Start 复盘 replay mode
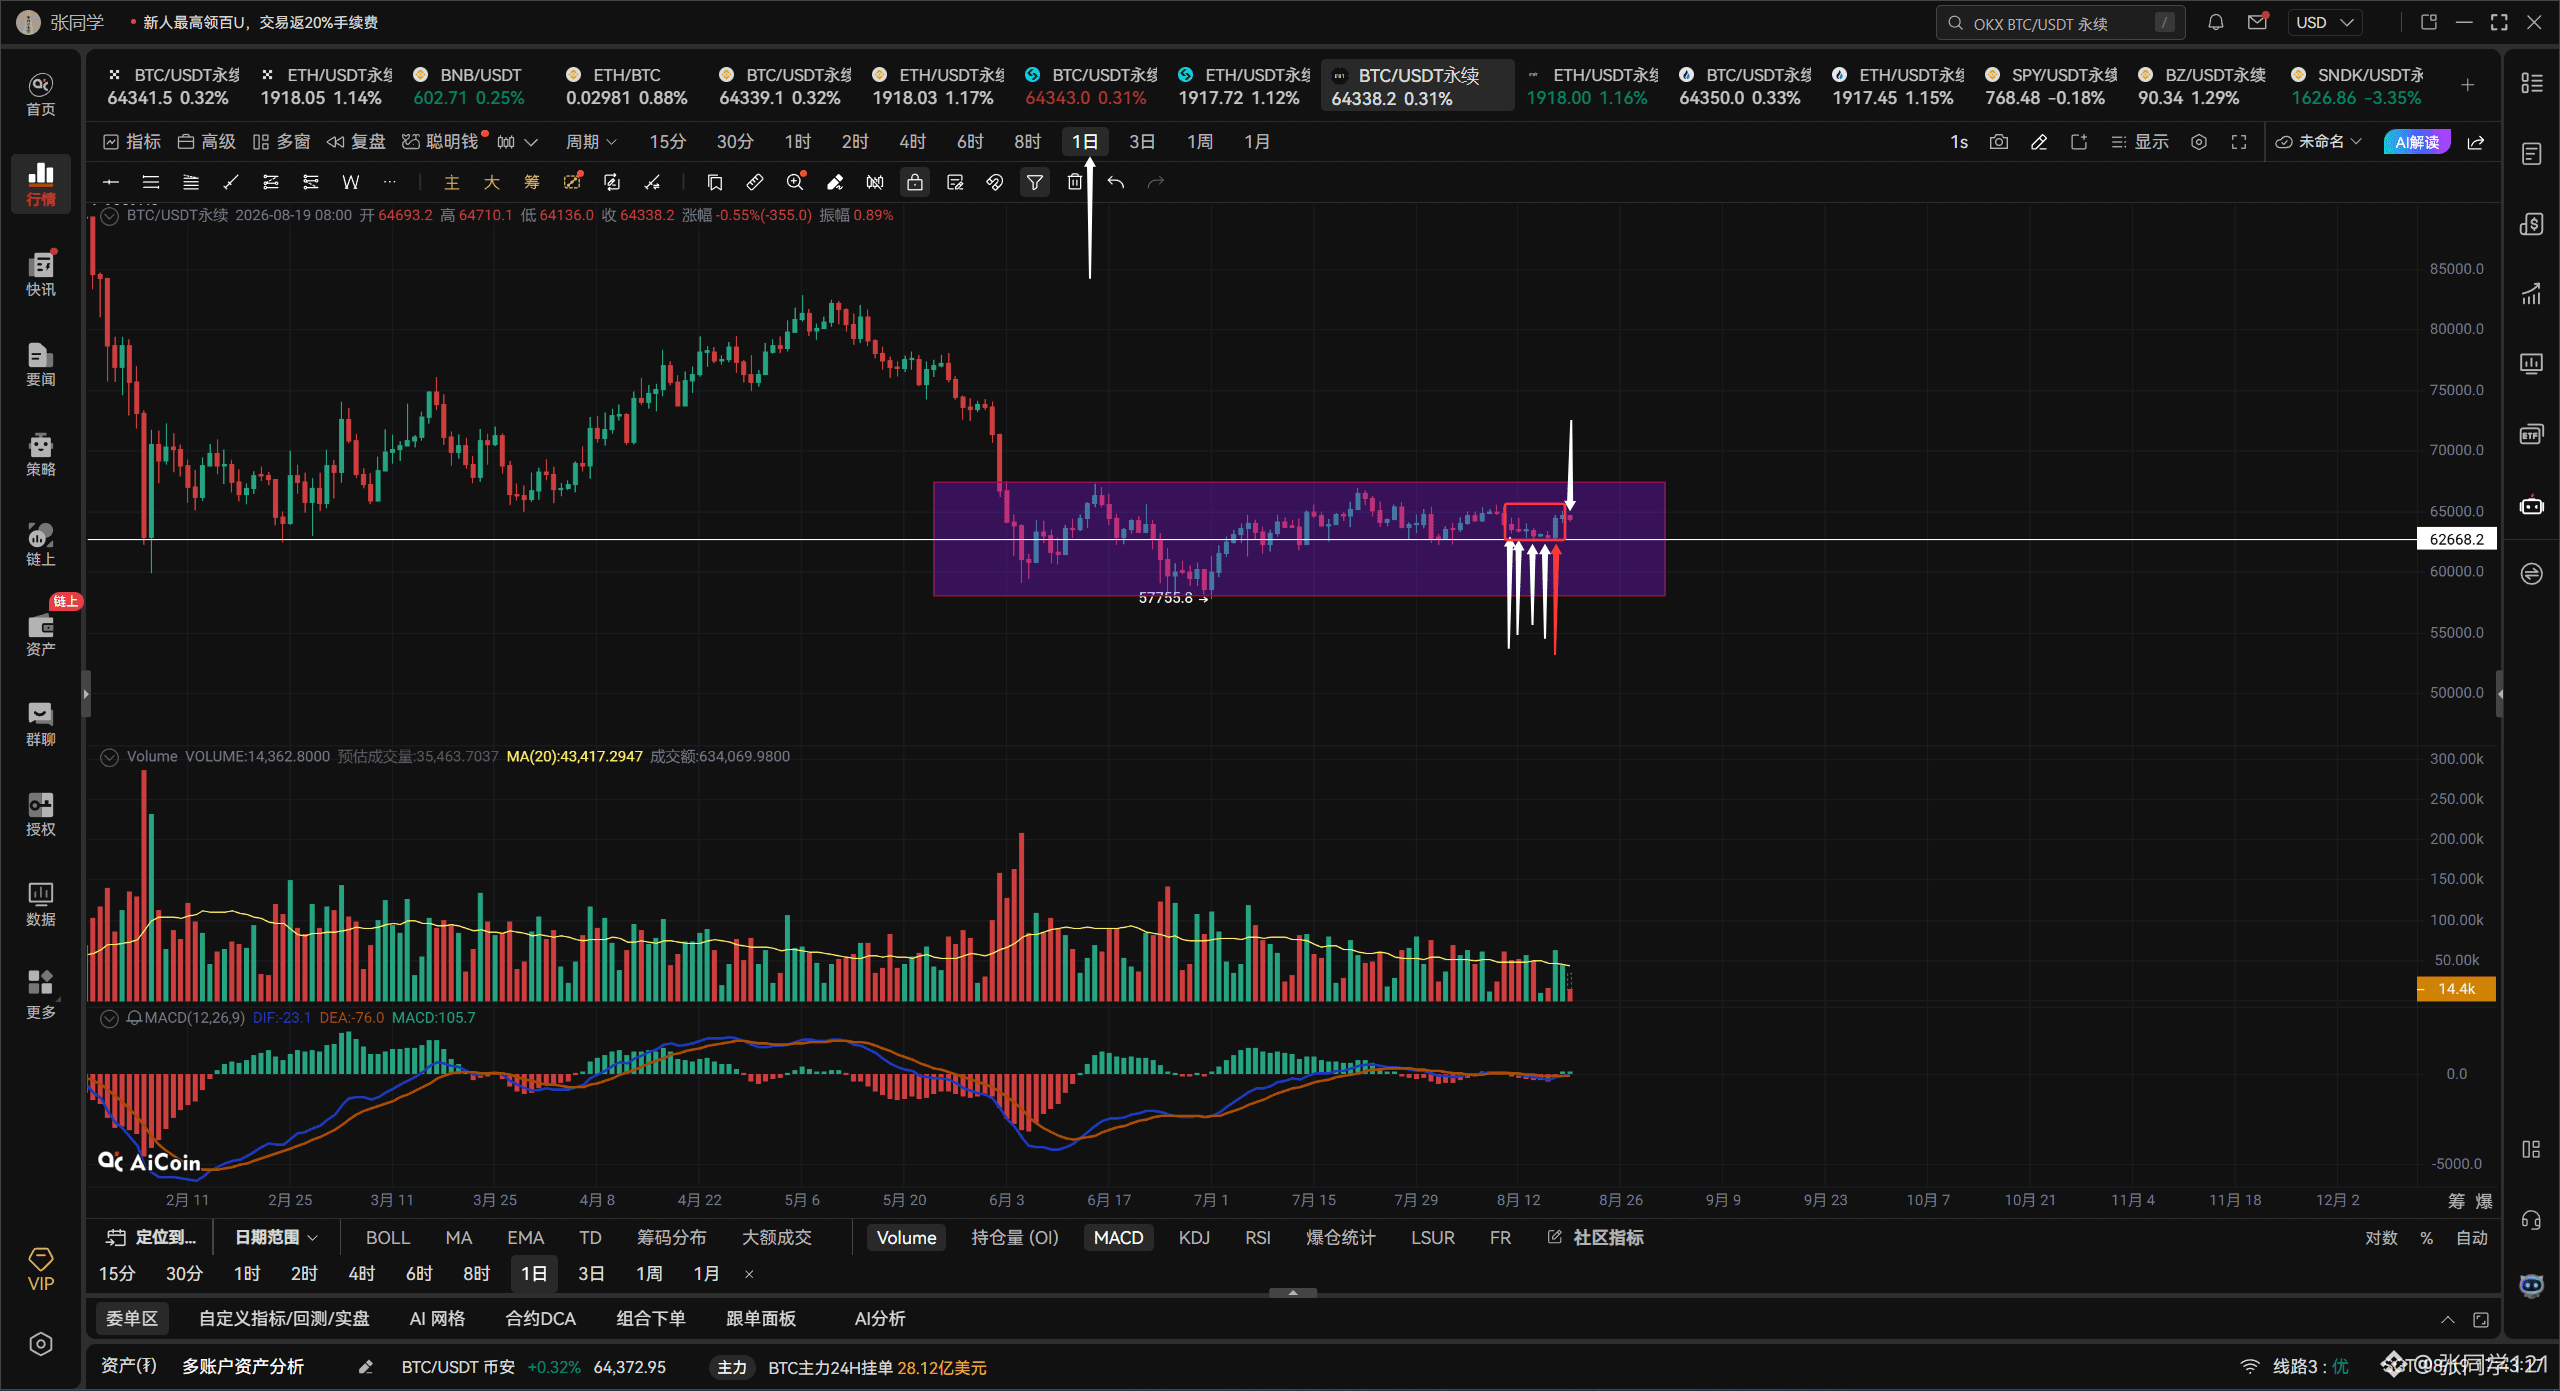This screenshot has width=2560, height=1391. 356,142
